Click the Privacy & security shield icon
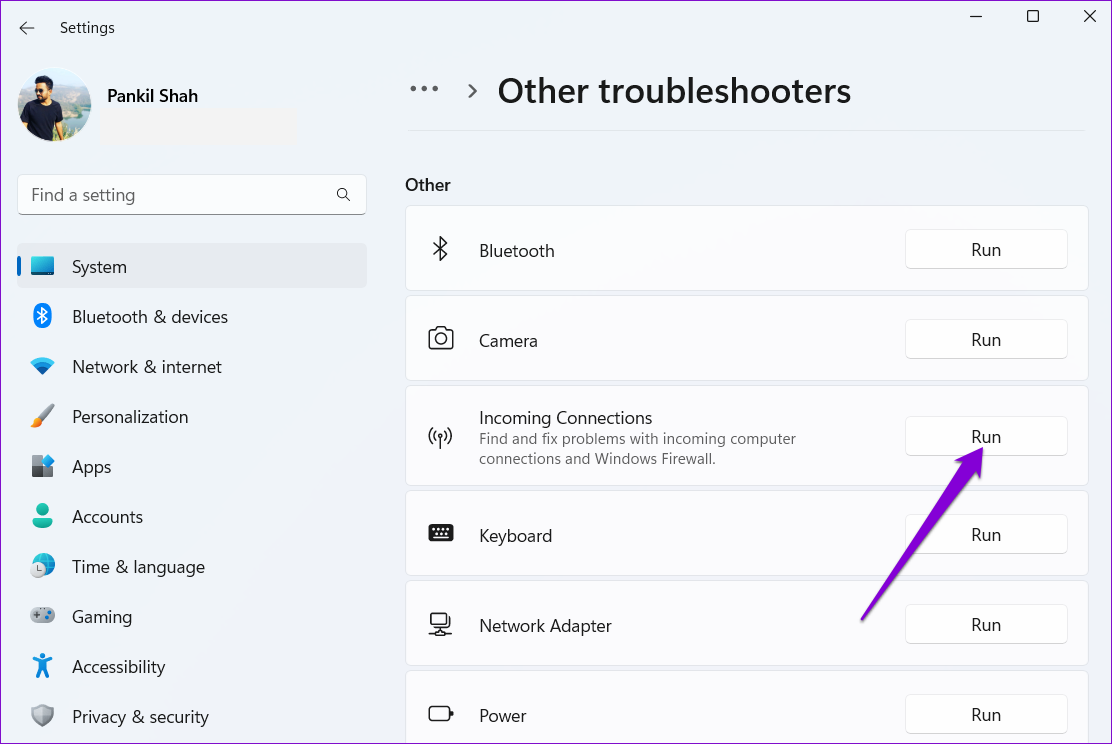Image resolution: width=1112 pixels, height=744 pixels. coord(43,716)
